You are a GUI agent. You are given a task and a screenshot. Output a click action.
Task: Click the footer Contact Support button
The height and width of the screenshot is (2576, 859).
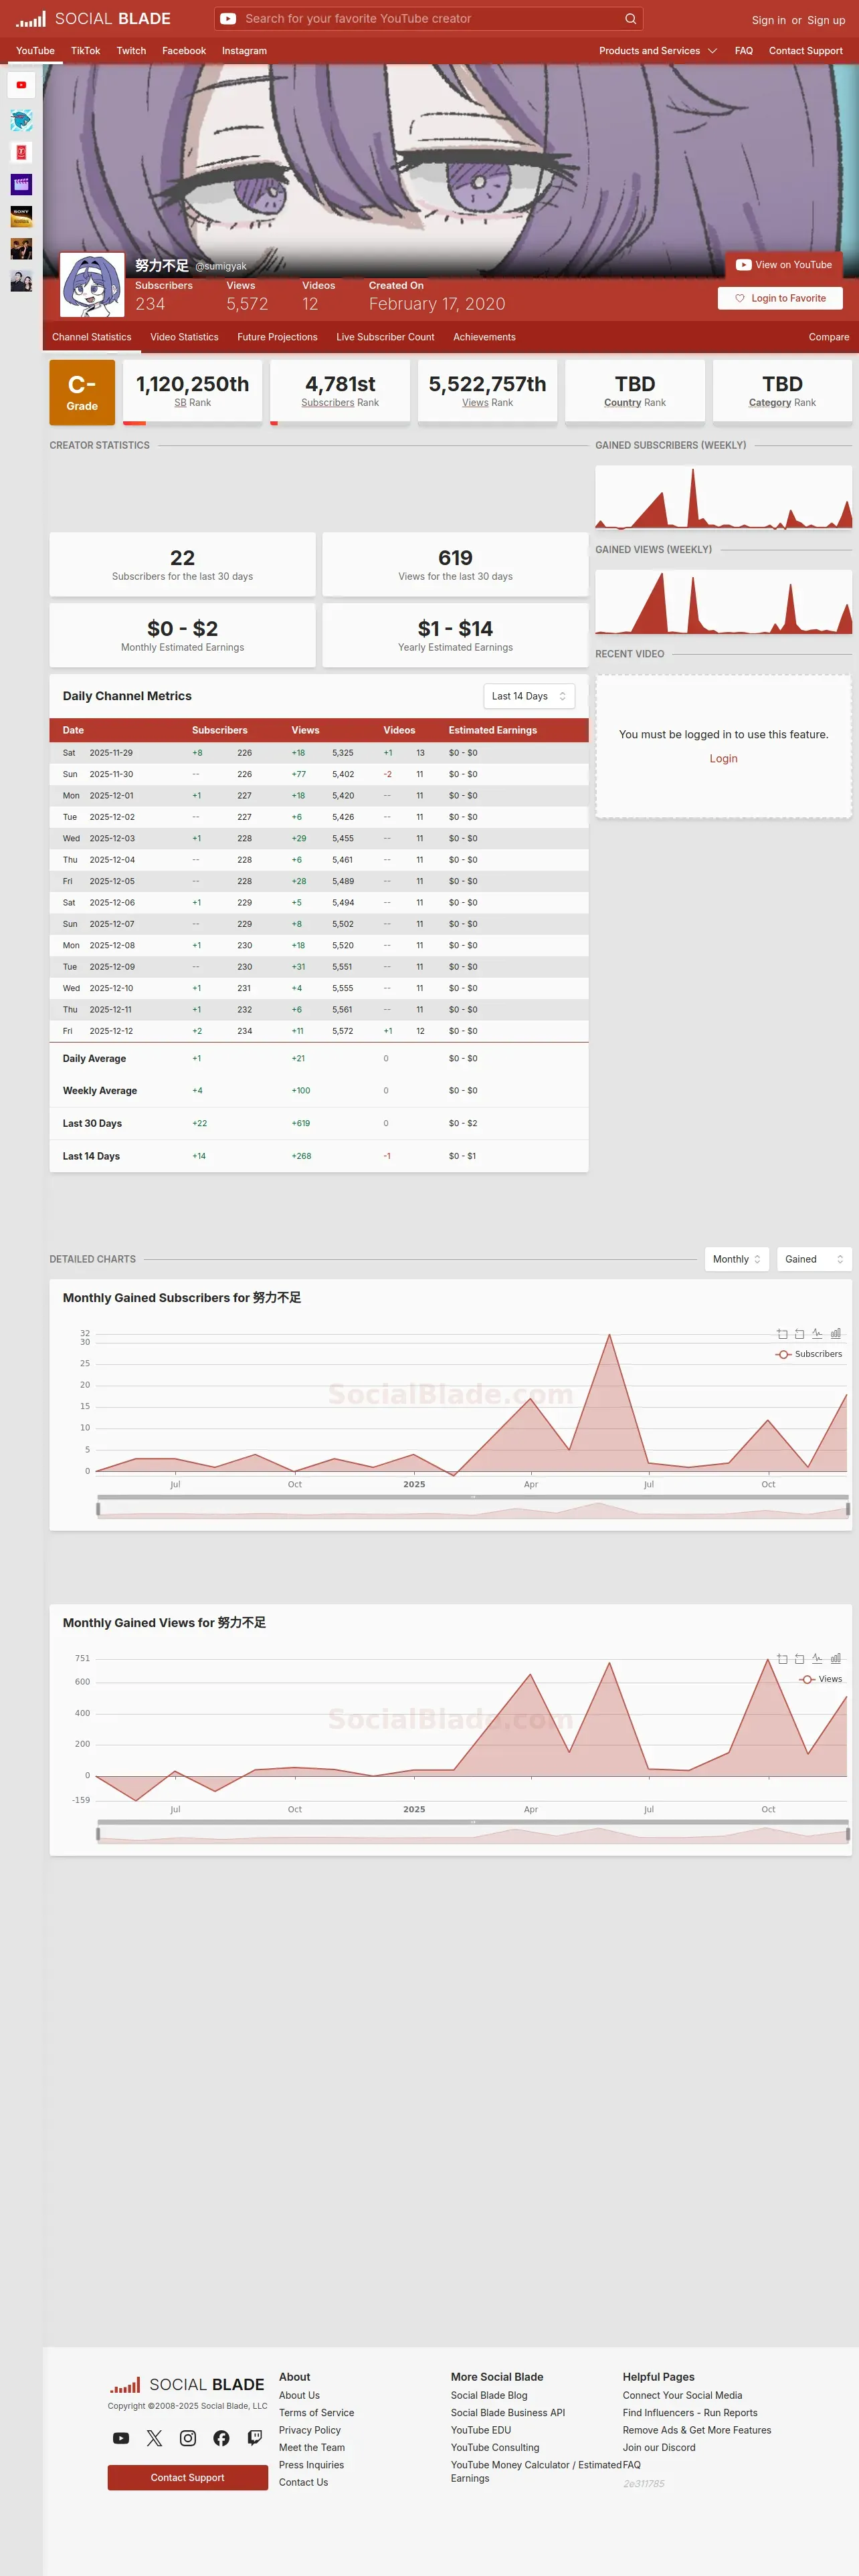(188, 2478)
